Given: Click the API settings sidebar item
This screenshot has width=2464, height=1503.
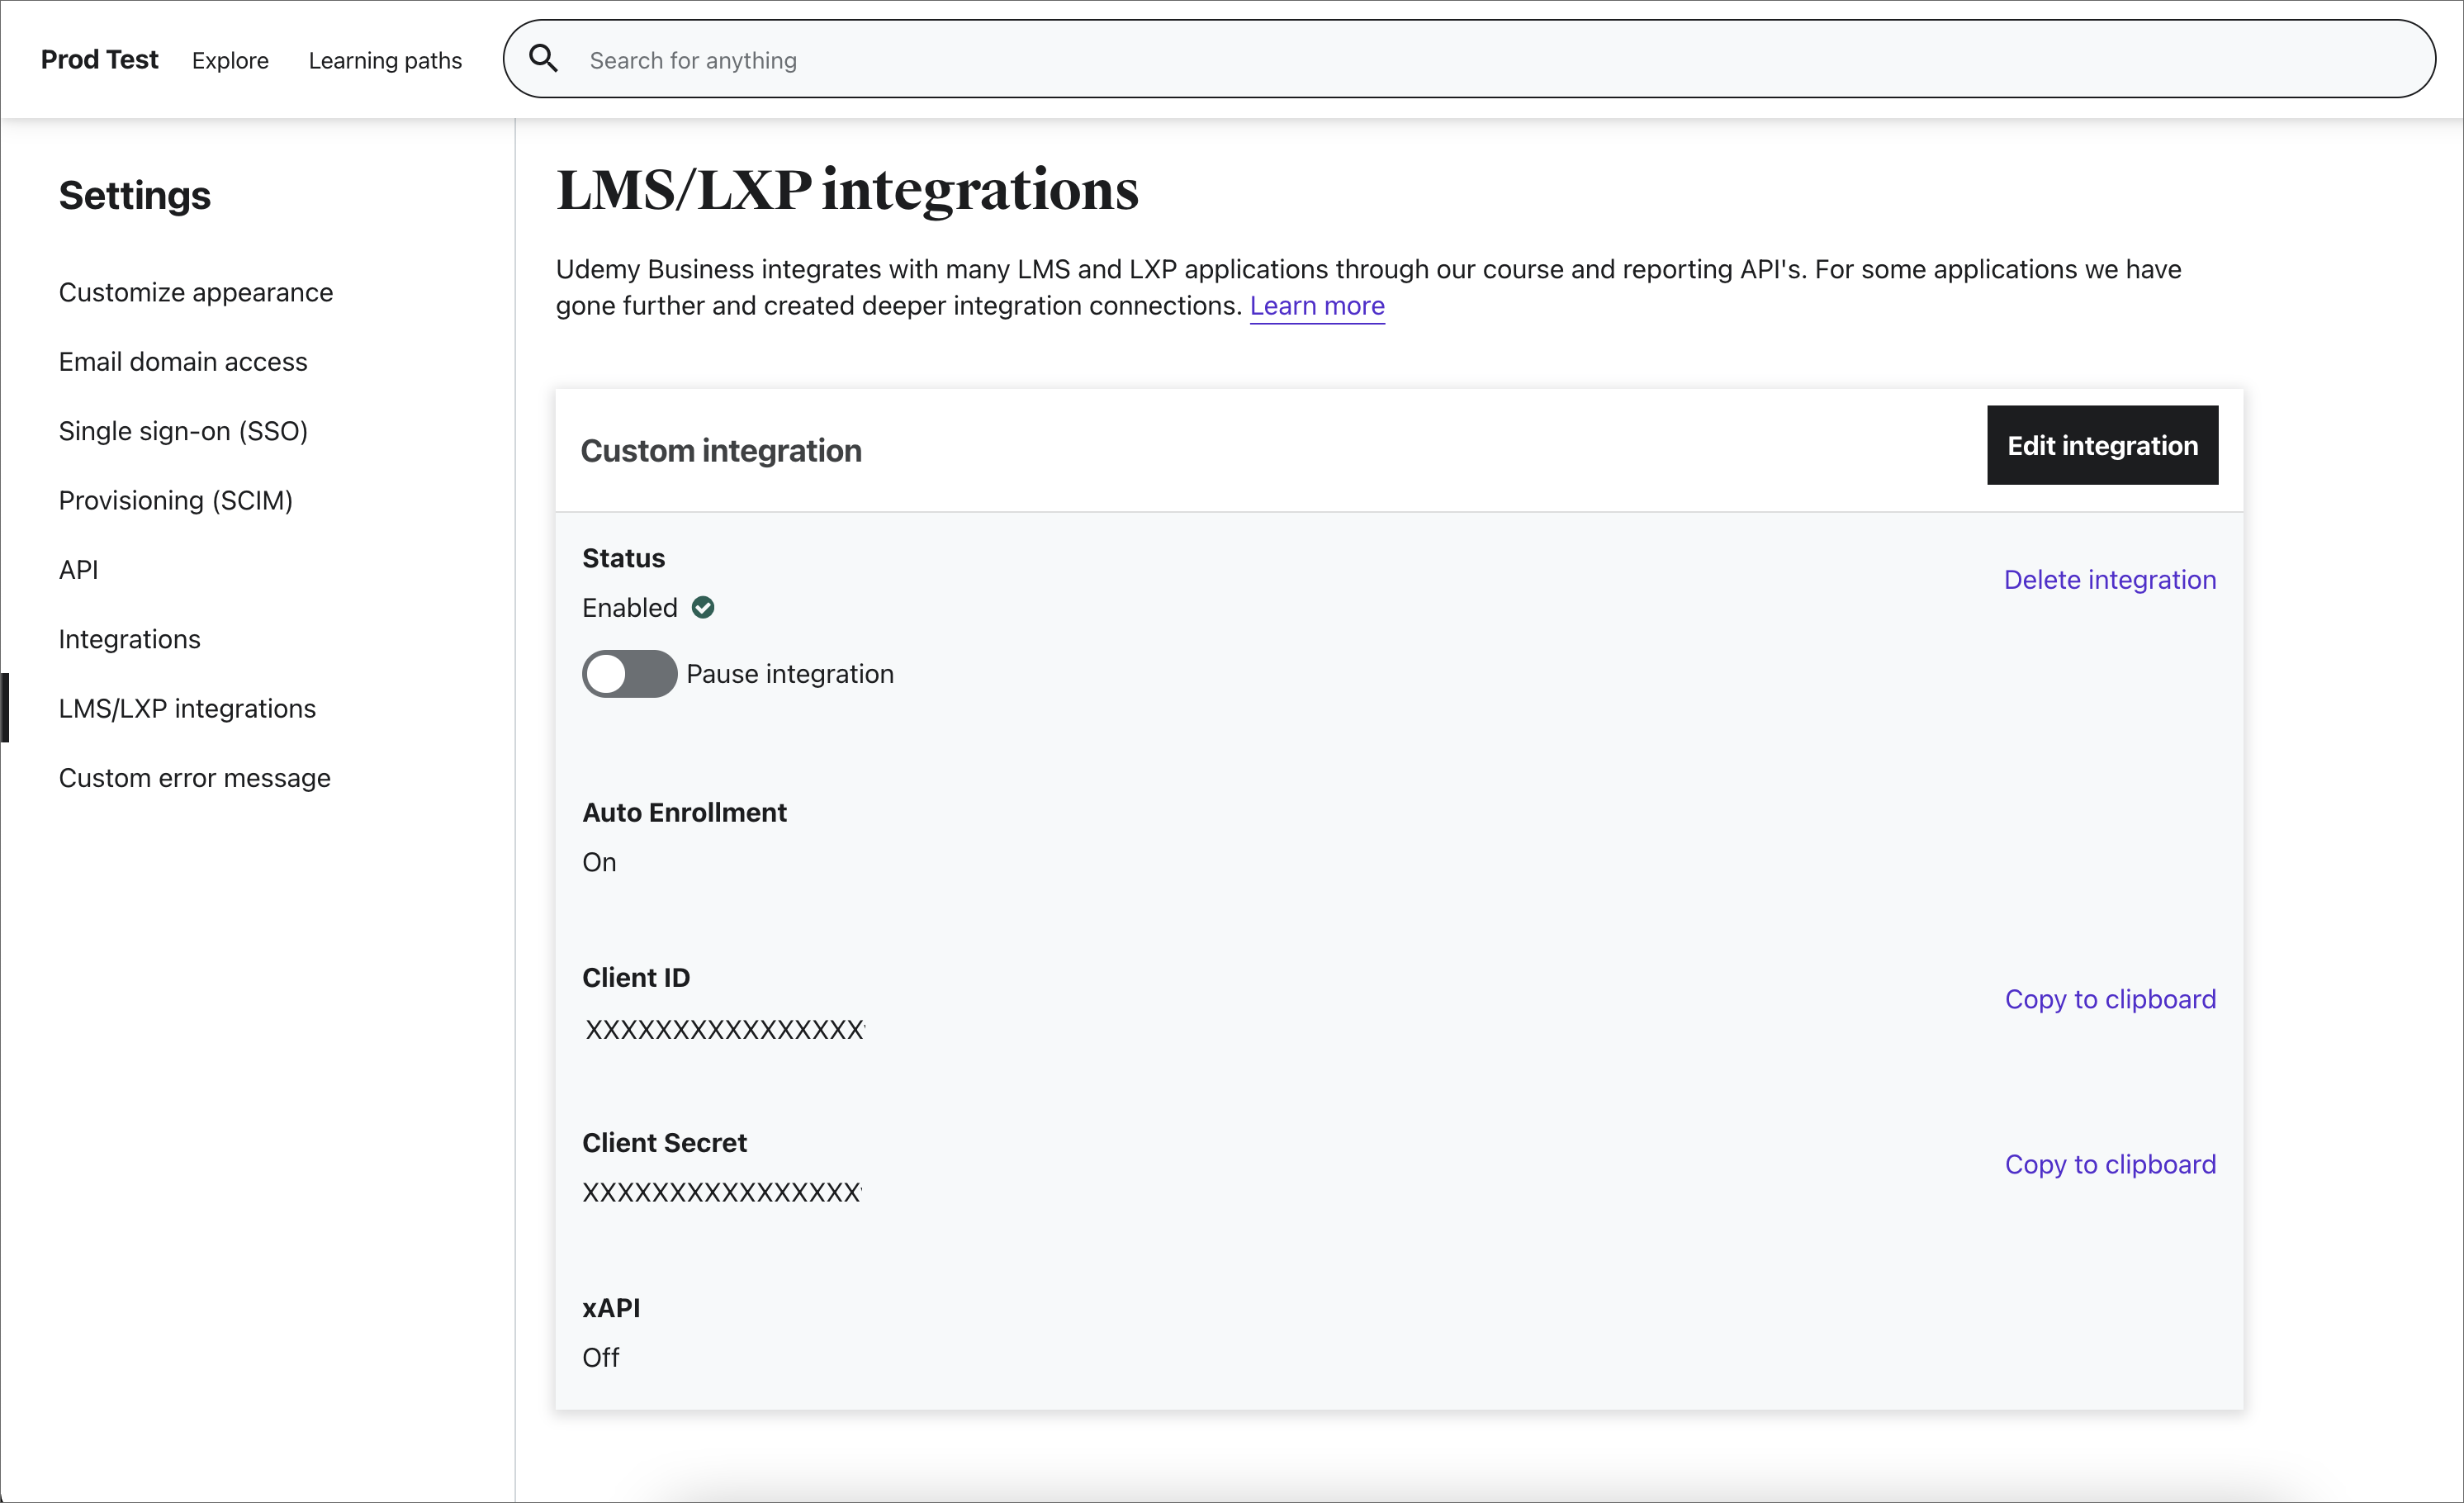Looking at the screenshot, I should click(78, 570).
